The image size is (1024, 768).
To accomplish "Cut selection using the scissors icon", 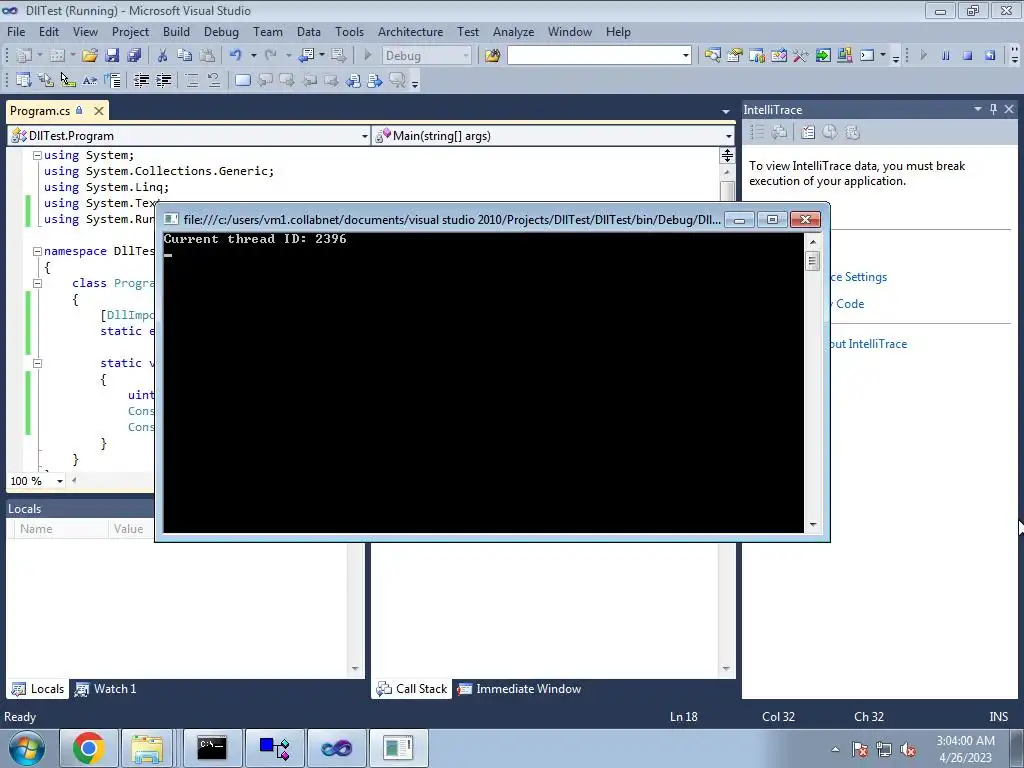I will click(x=163, y=56).
